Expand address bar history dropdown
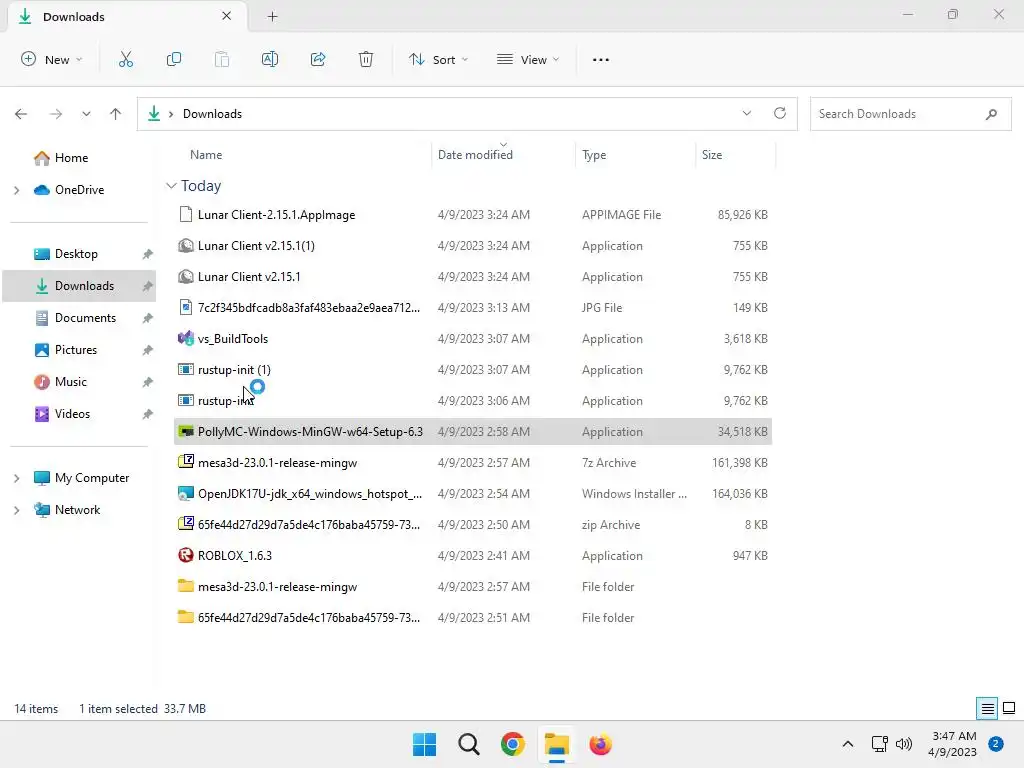 click(x=746, y=113)
